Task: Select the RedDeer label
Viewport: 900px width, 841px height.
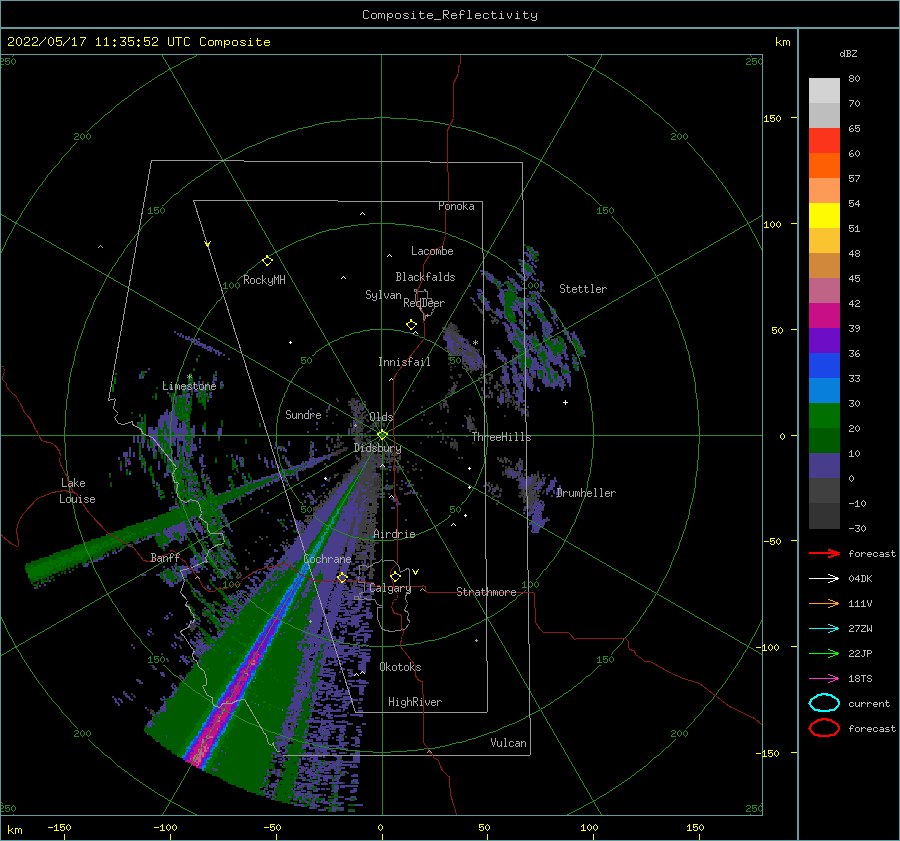Action: coord(424,303)
